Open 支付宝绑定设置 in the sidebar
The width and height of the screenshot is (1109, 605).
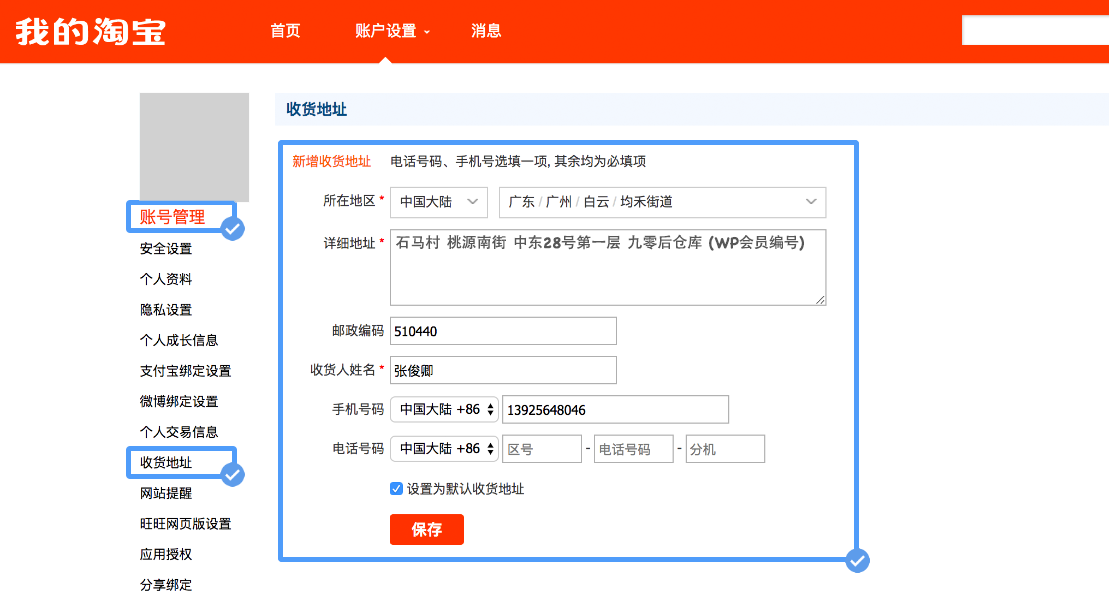tap(185, 371)
